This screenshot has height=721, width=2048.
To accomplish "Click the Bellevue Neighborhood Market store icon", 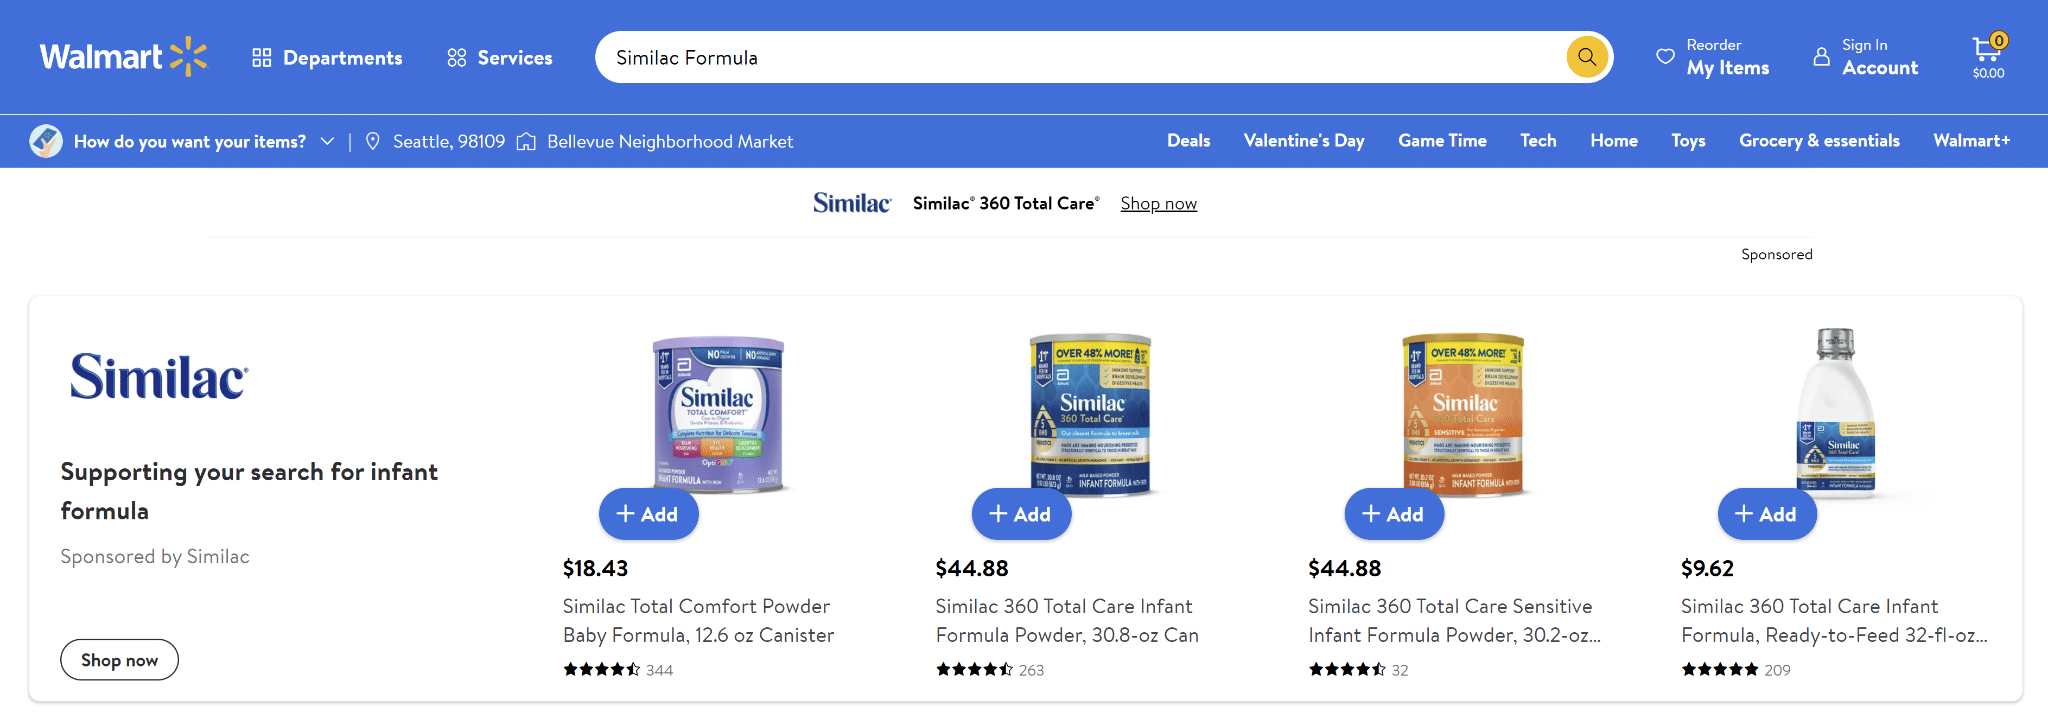I will 526,141.
